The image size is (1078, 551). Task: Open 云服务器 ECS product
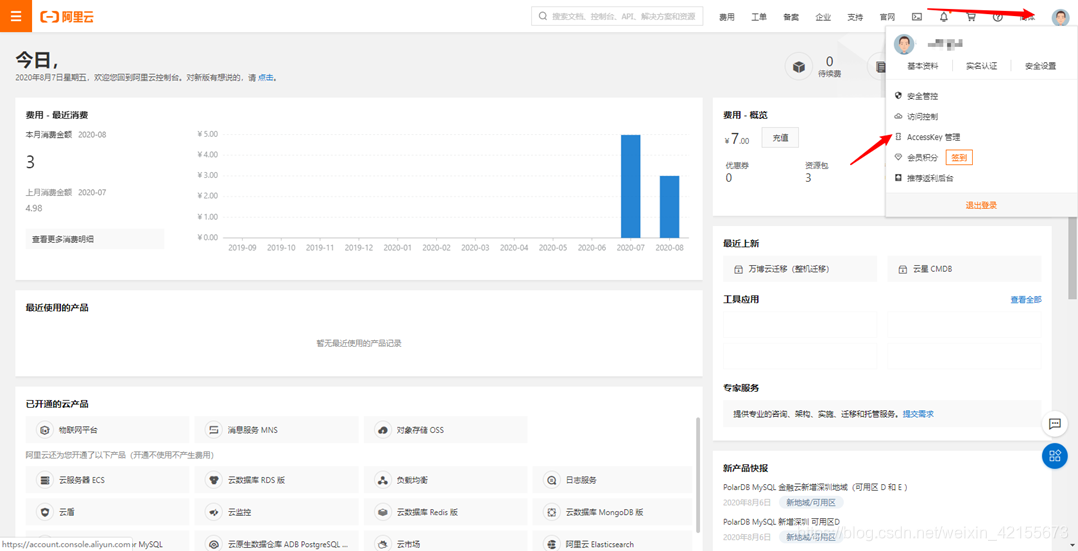pos(107,479)
